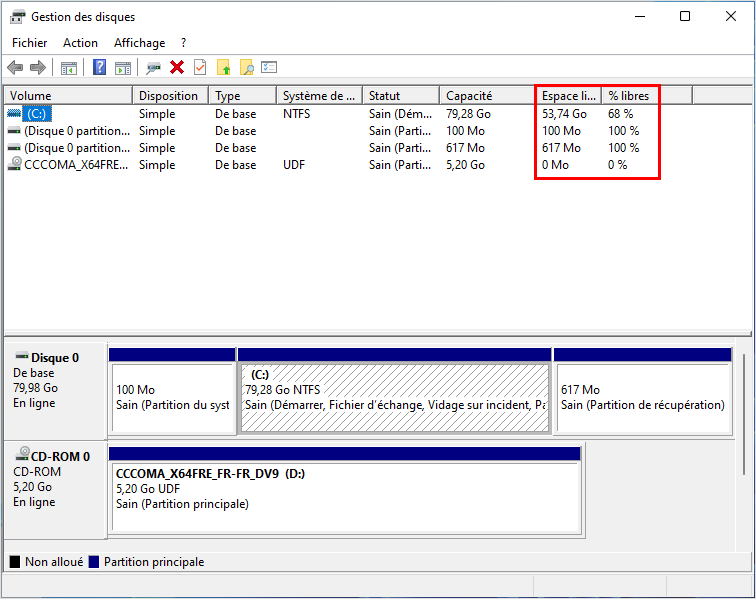
Task: Open the Affichage menu
Action: click(x=139, y=43)
